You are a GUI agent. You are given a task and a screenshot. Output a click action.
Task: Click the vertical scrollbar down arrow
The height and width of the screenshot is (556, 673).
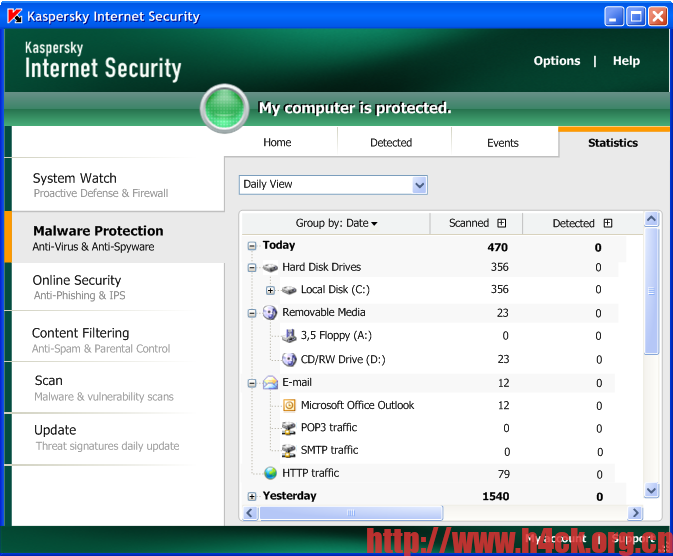(x=652, y=490)
